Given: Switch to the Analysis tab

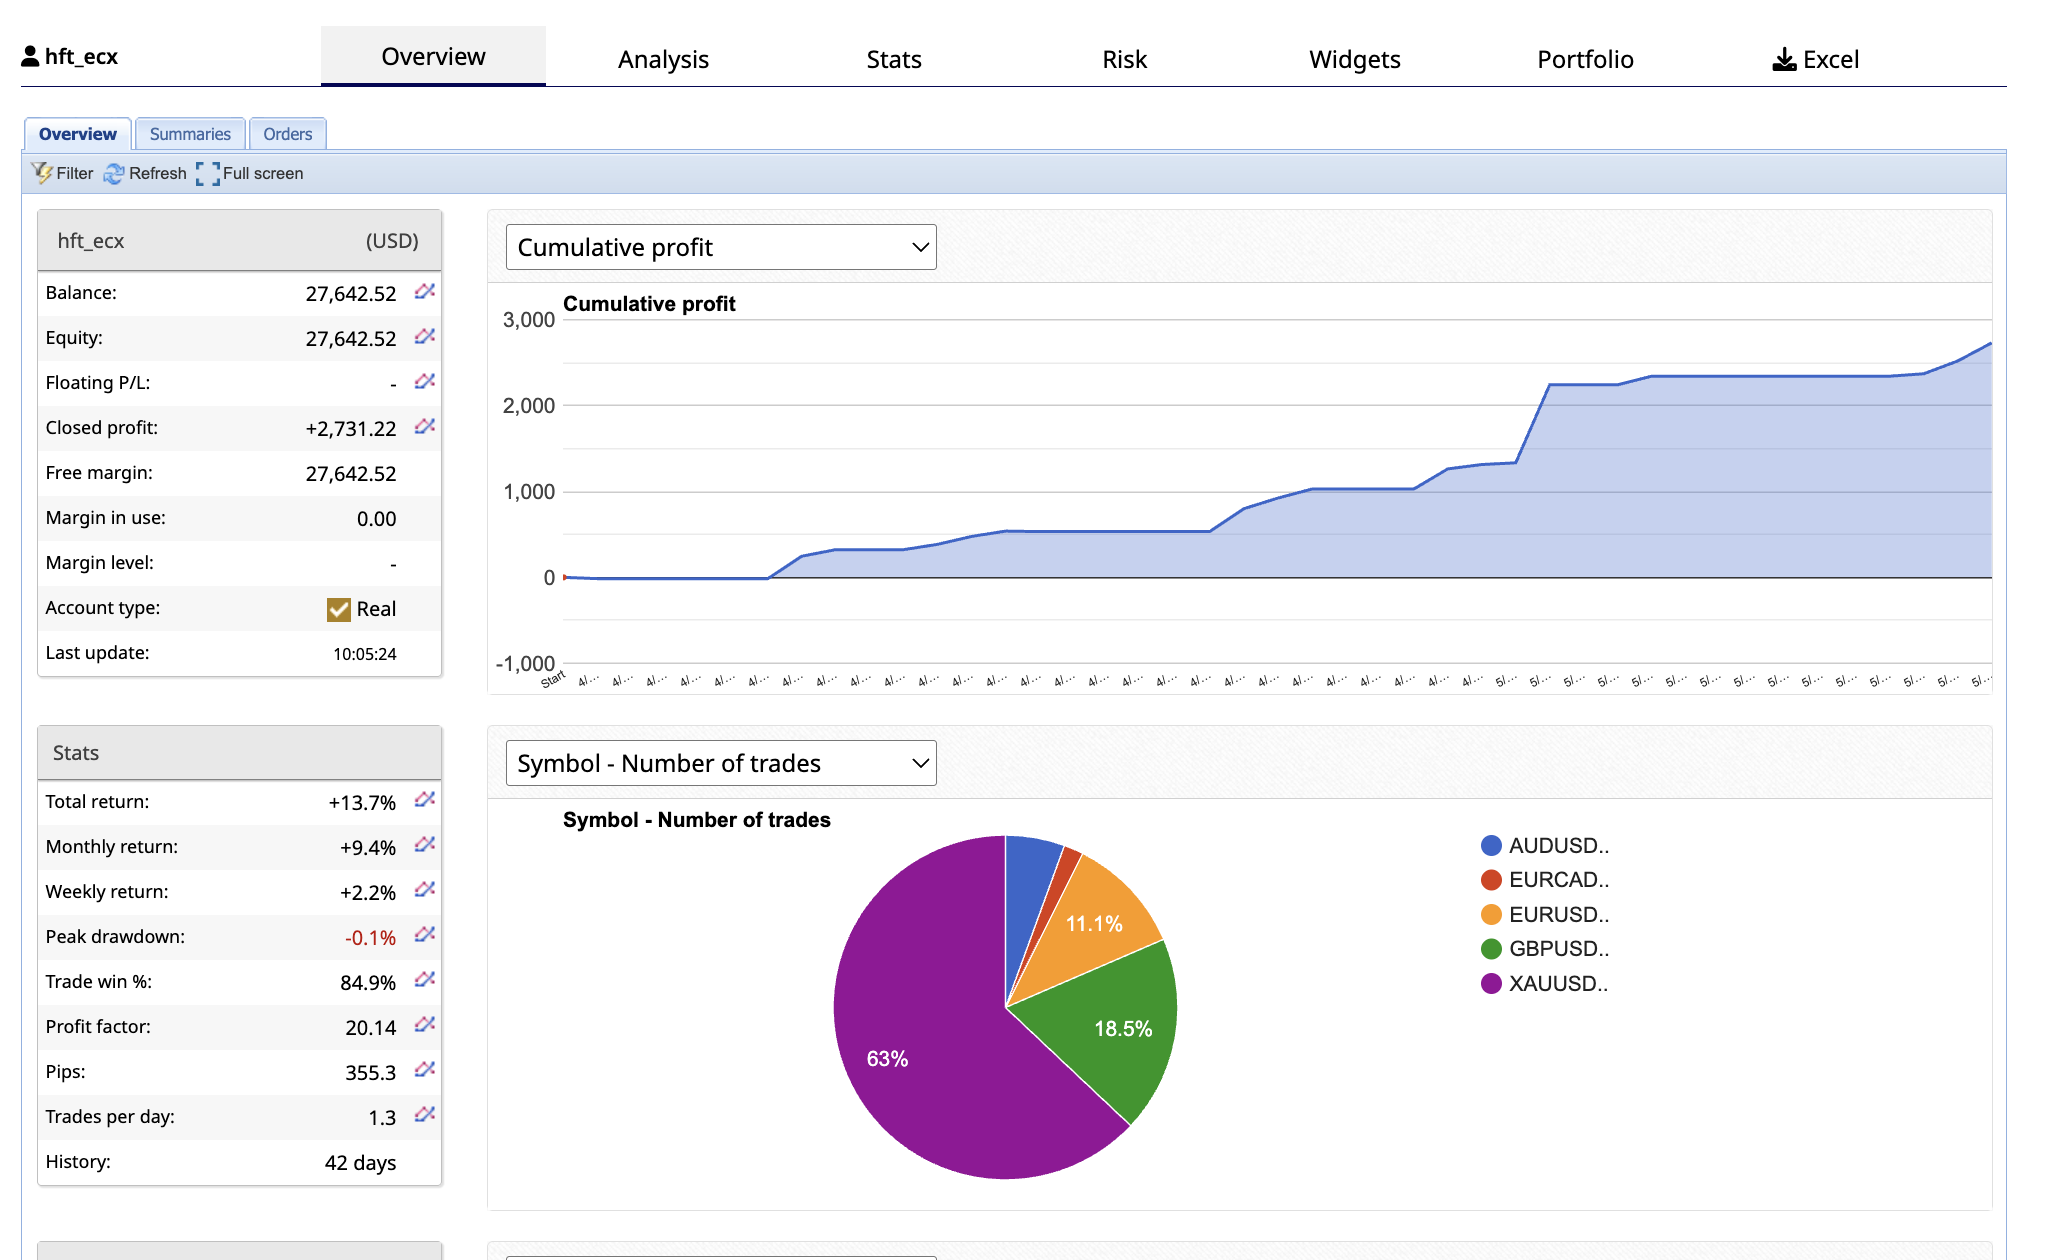Looking at the screenshot, I should 663,59.
